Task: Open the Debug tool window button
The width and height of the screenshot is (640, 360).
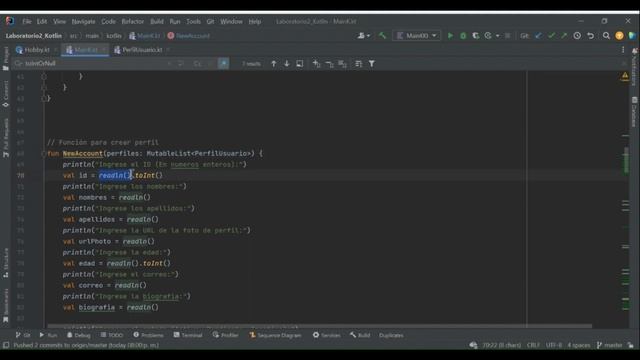Action: pyautogui.click(x=78, y=335)
